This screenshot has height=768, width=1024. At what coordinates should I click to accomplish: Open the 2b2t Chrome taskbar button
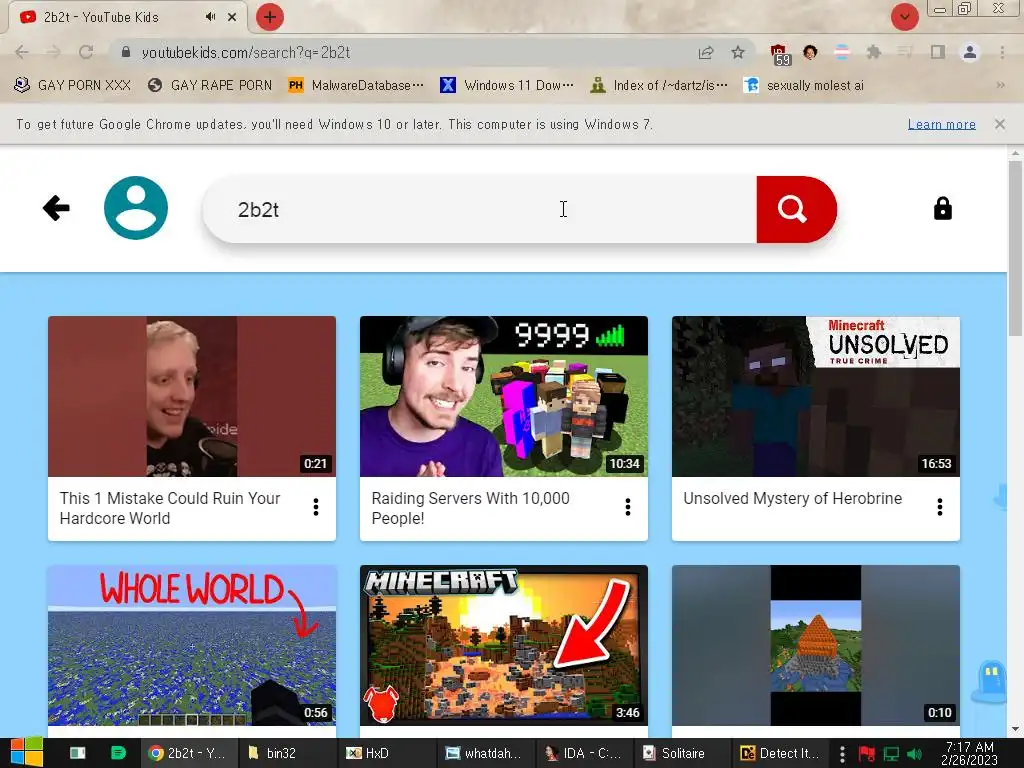187,753
